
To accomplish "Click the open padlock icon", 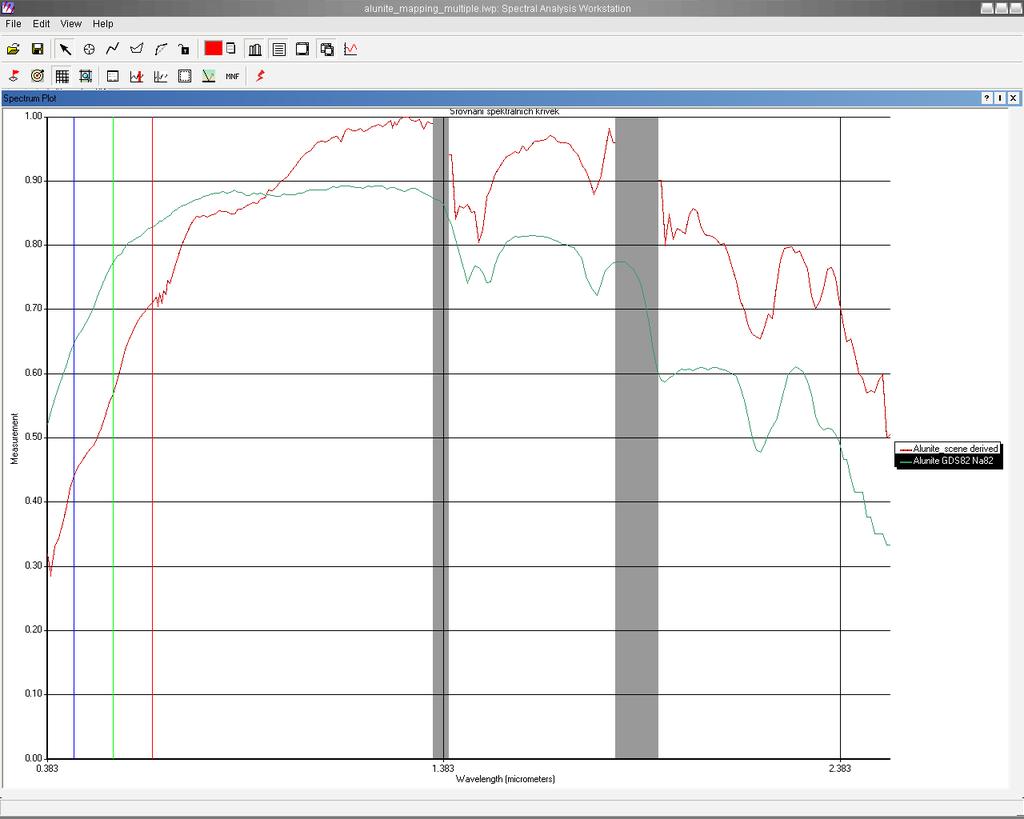I will tap(184, 49).
